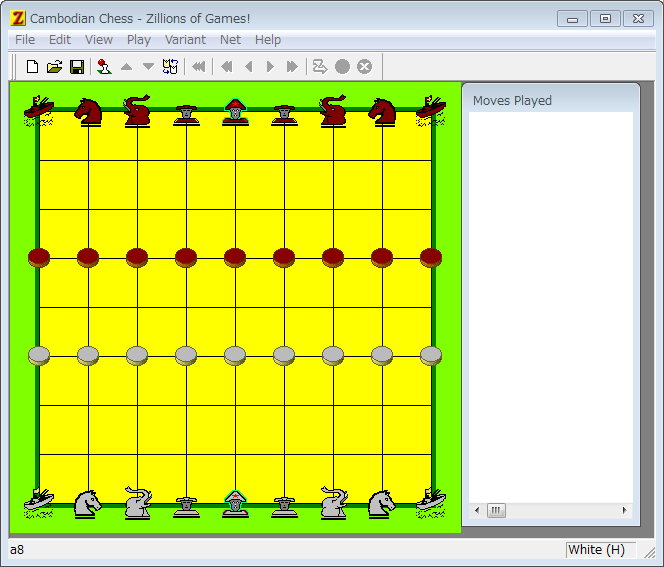664x567 pixels.
Task: Click the a8 position status text
Action: (x=17, y=550)
